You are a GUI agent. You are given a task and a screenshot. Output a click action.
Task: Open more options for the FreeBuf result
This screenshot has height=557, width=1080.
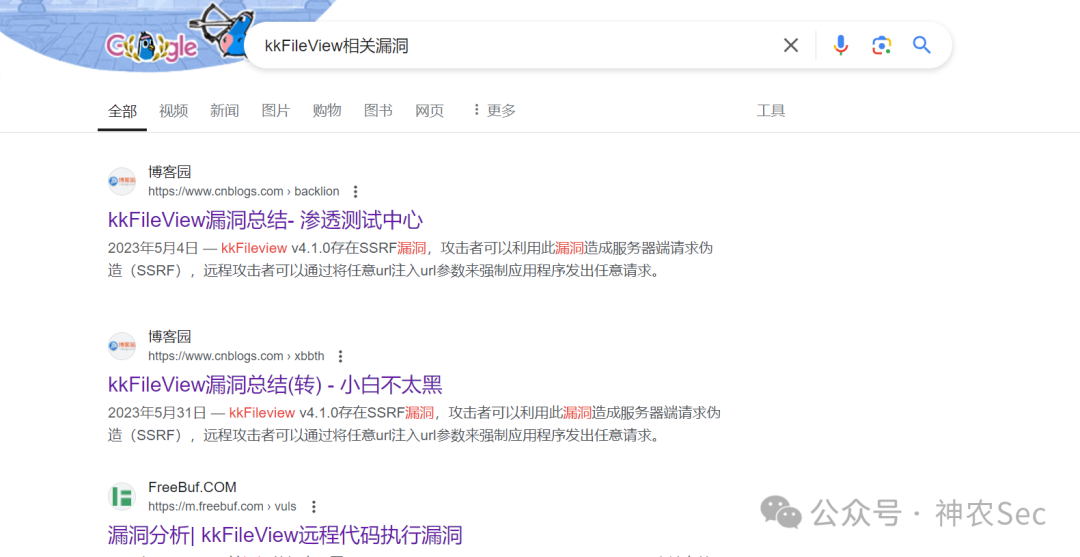(x=313, y=507)
